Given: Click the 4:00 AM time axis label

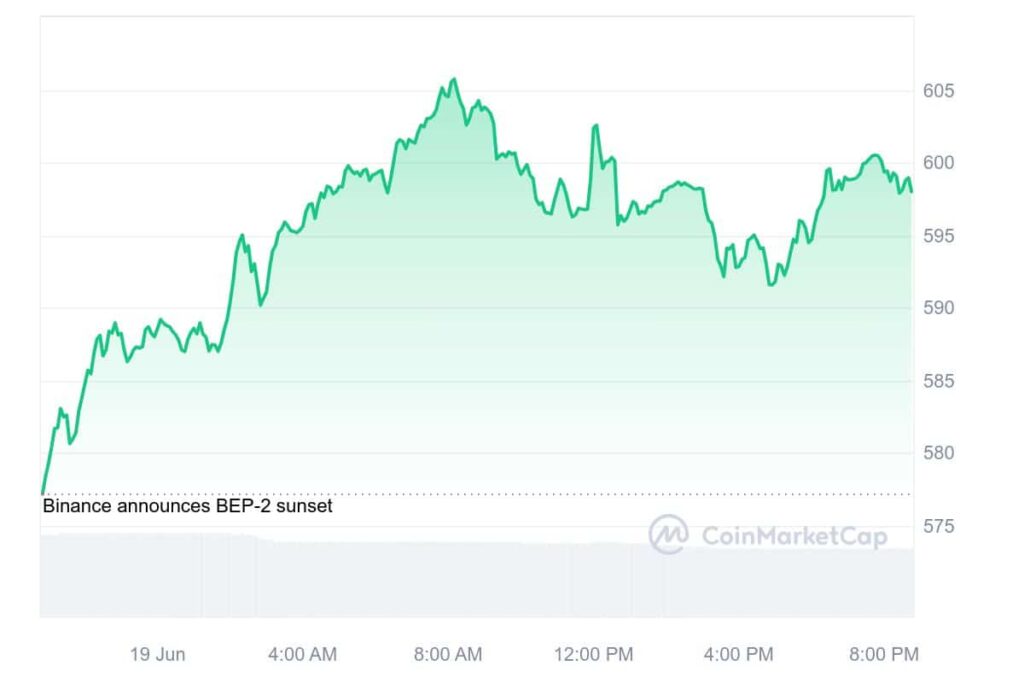Looking at the screenshot, I should point(303,655).
